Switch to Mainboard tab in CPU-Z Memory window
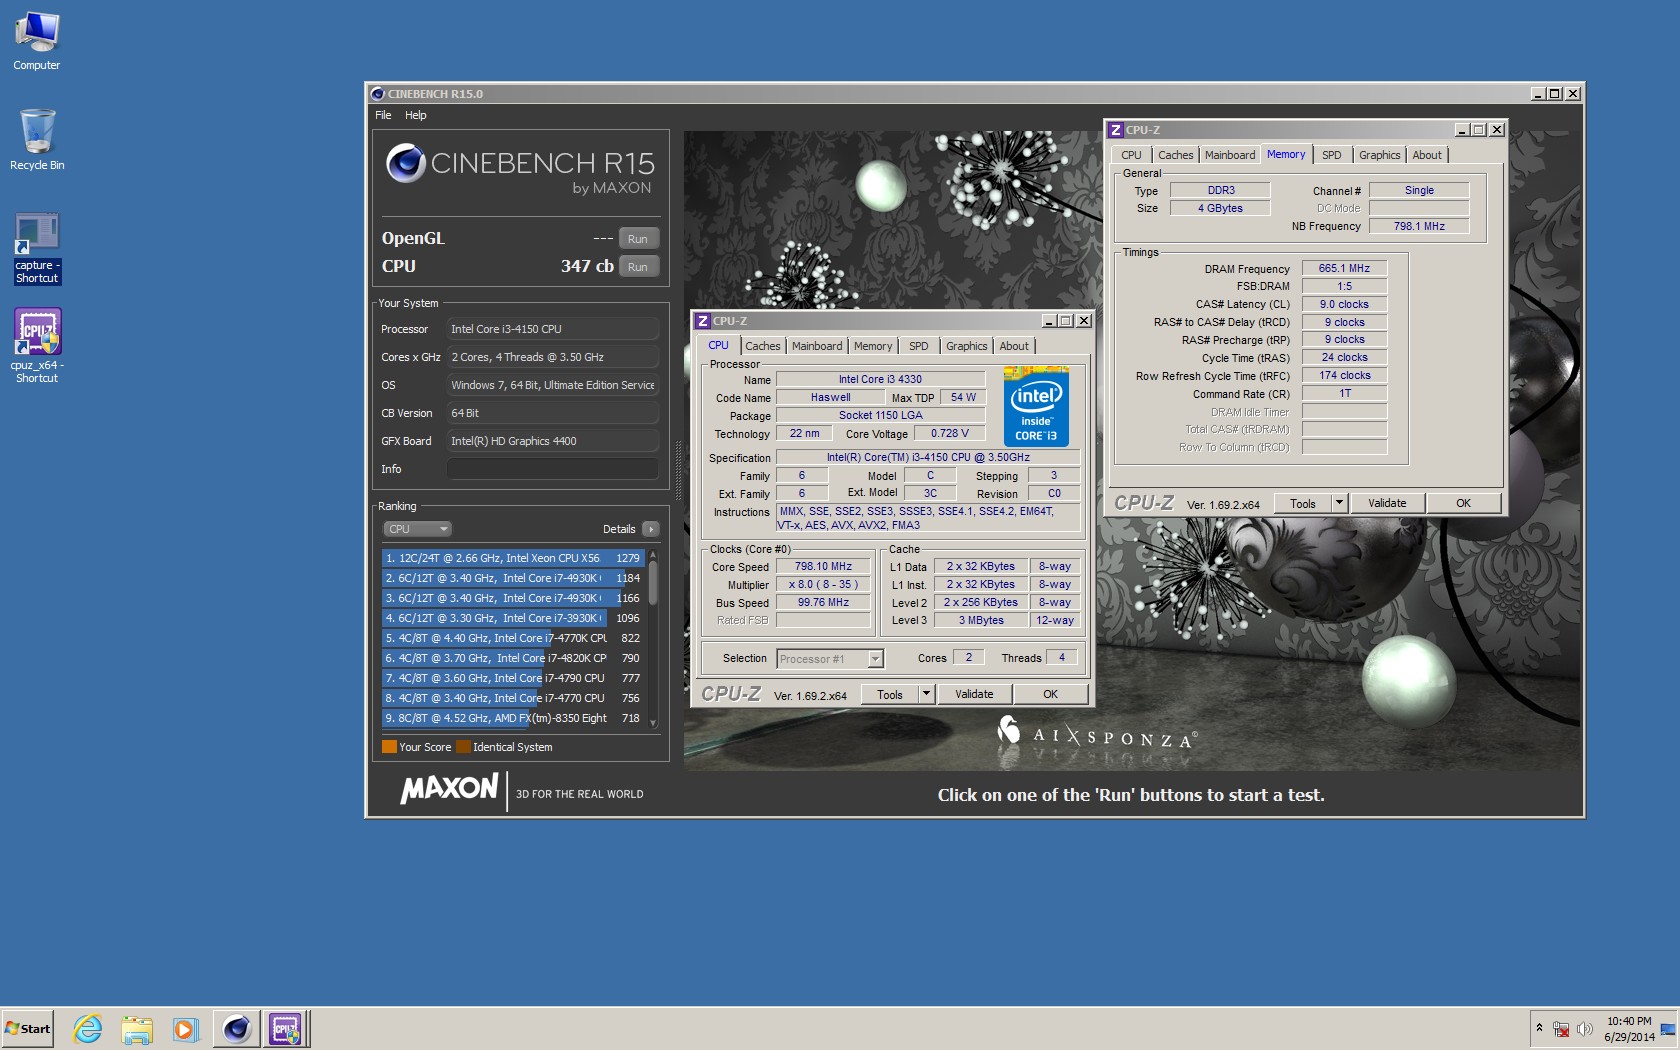 point(1230,155)
